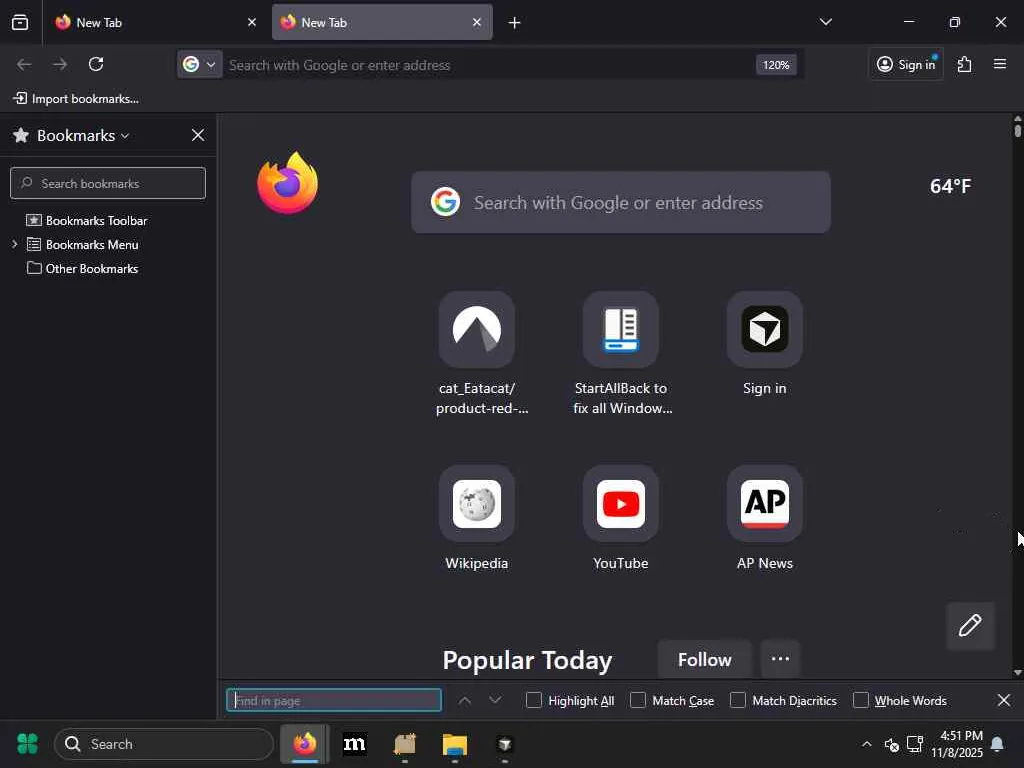Click the 64°F weather widget
Viewport: 1024px width, 768px height.
[950, 186]
